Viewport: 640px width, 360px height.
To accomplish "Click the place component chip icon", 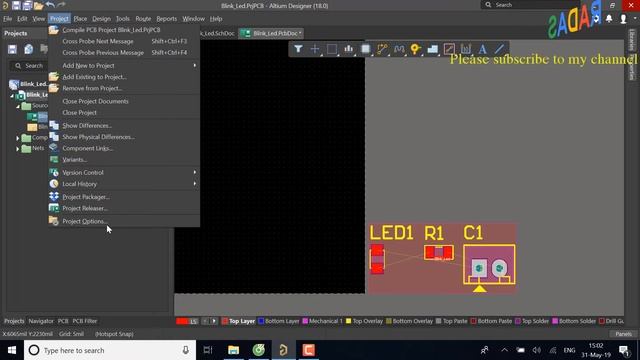I will tap(365, 49).
